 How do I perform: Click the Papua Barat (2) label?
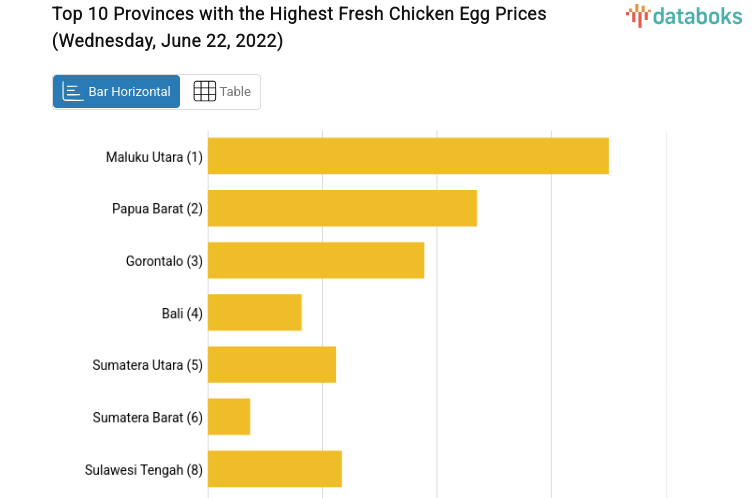point(157,209)
